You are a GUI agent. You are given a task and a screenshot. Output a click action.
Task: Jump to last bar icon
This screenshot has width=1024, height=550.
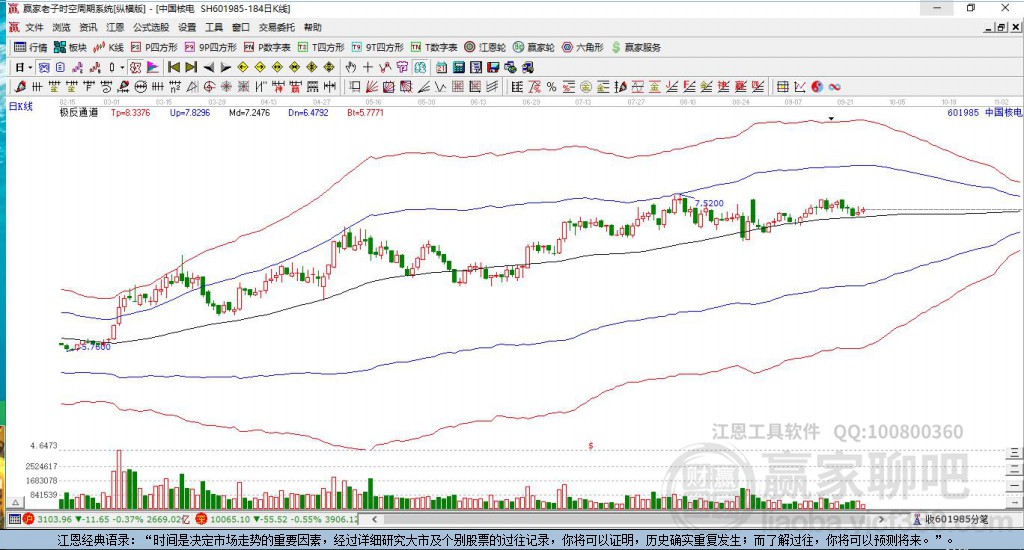191,67
